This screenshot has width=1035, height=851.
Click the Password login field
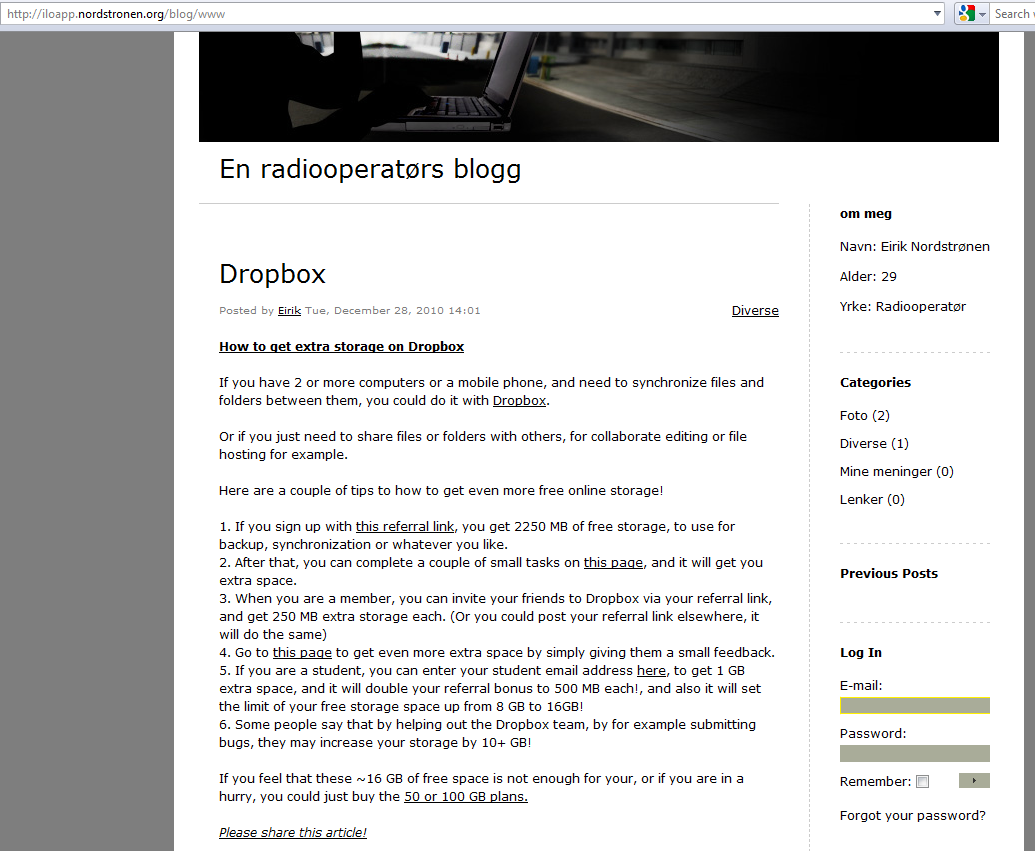914,753
